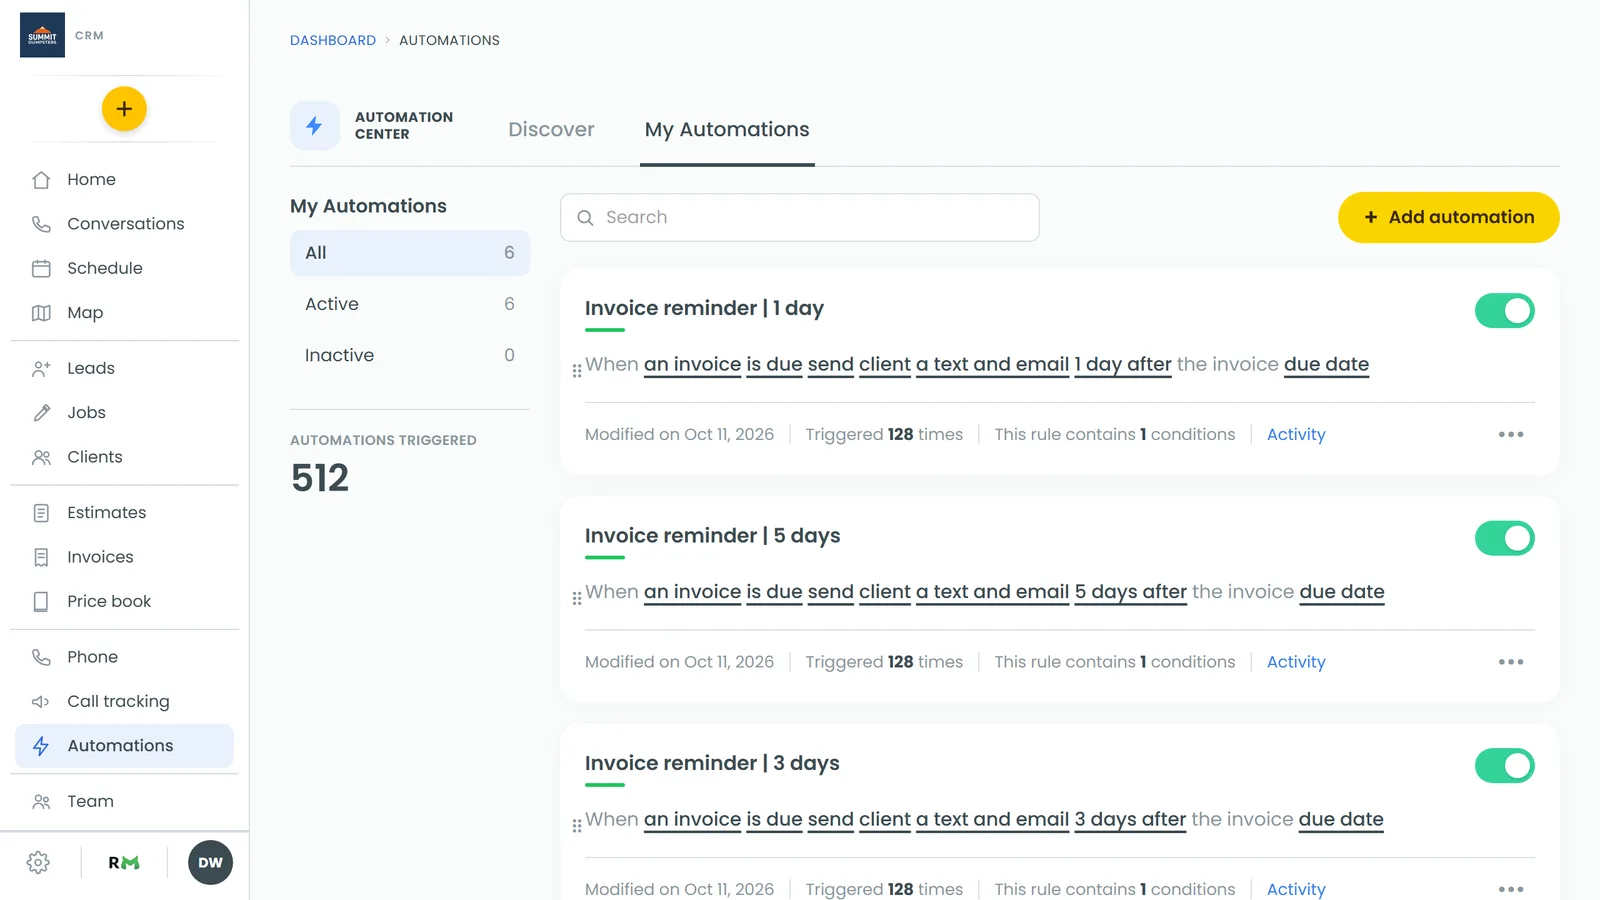Open Activity for 5 days reminder

click(1296, 662)
